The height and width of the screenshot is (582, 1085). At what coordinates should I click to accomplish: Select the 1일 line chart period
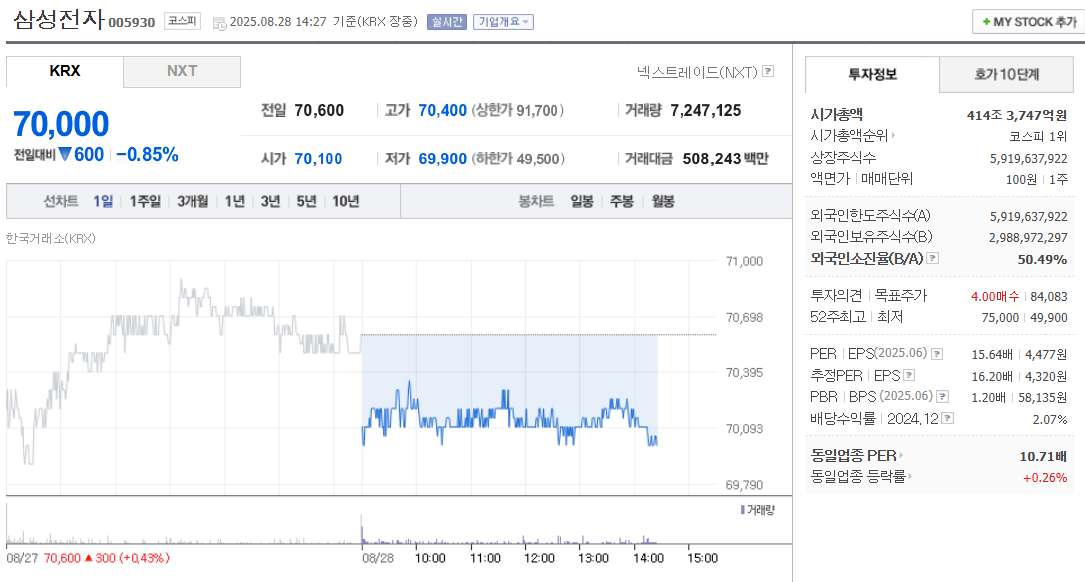pyautogui.click(x=103, y=201)
